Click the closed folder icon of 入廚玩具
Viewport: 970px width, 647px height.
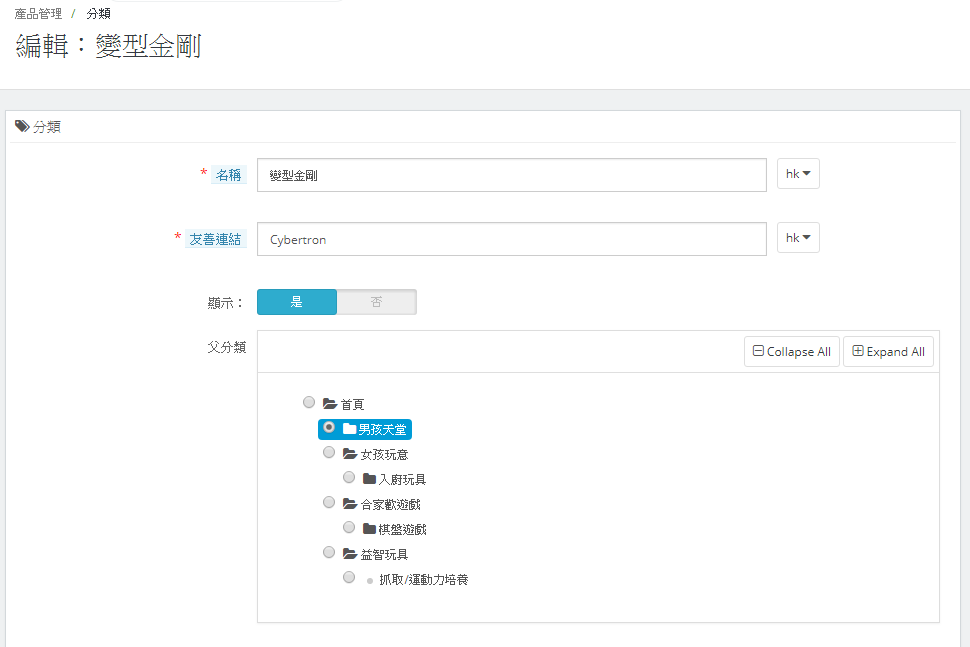368,477
